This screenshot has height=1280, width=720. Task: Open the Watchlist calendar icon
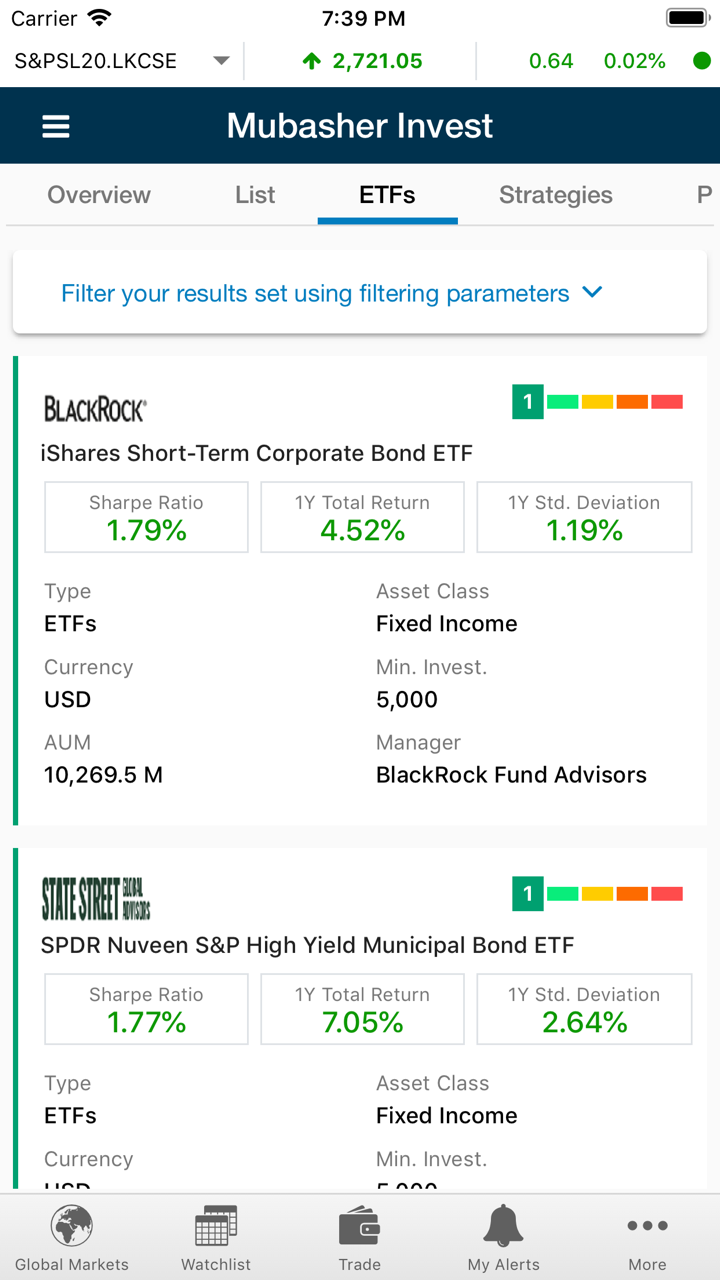[216, 1226]
